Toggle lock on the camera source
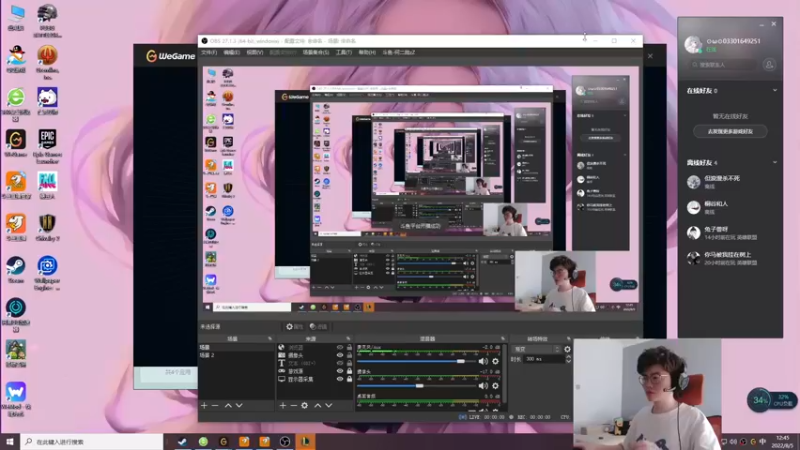 (x=349, y=355)
